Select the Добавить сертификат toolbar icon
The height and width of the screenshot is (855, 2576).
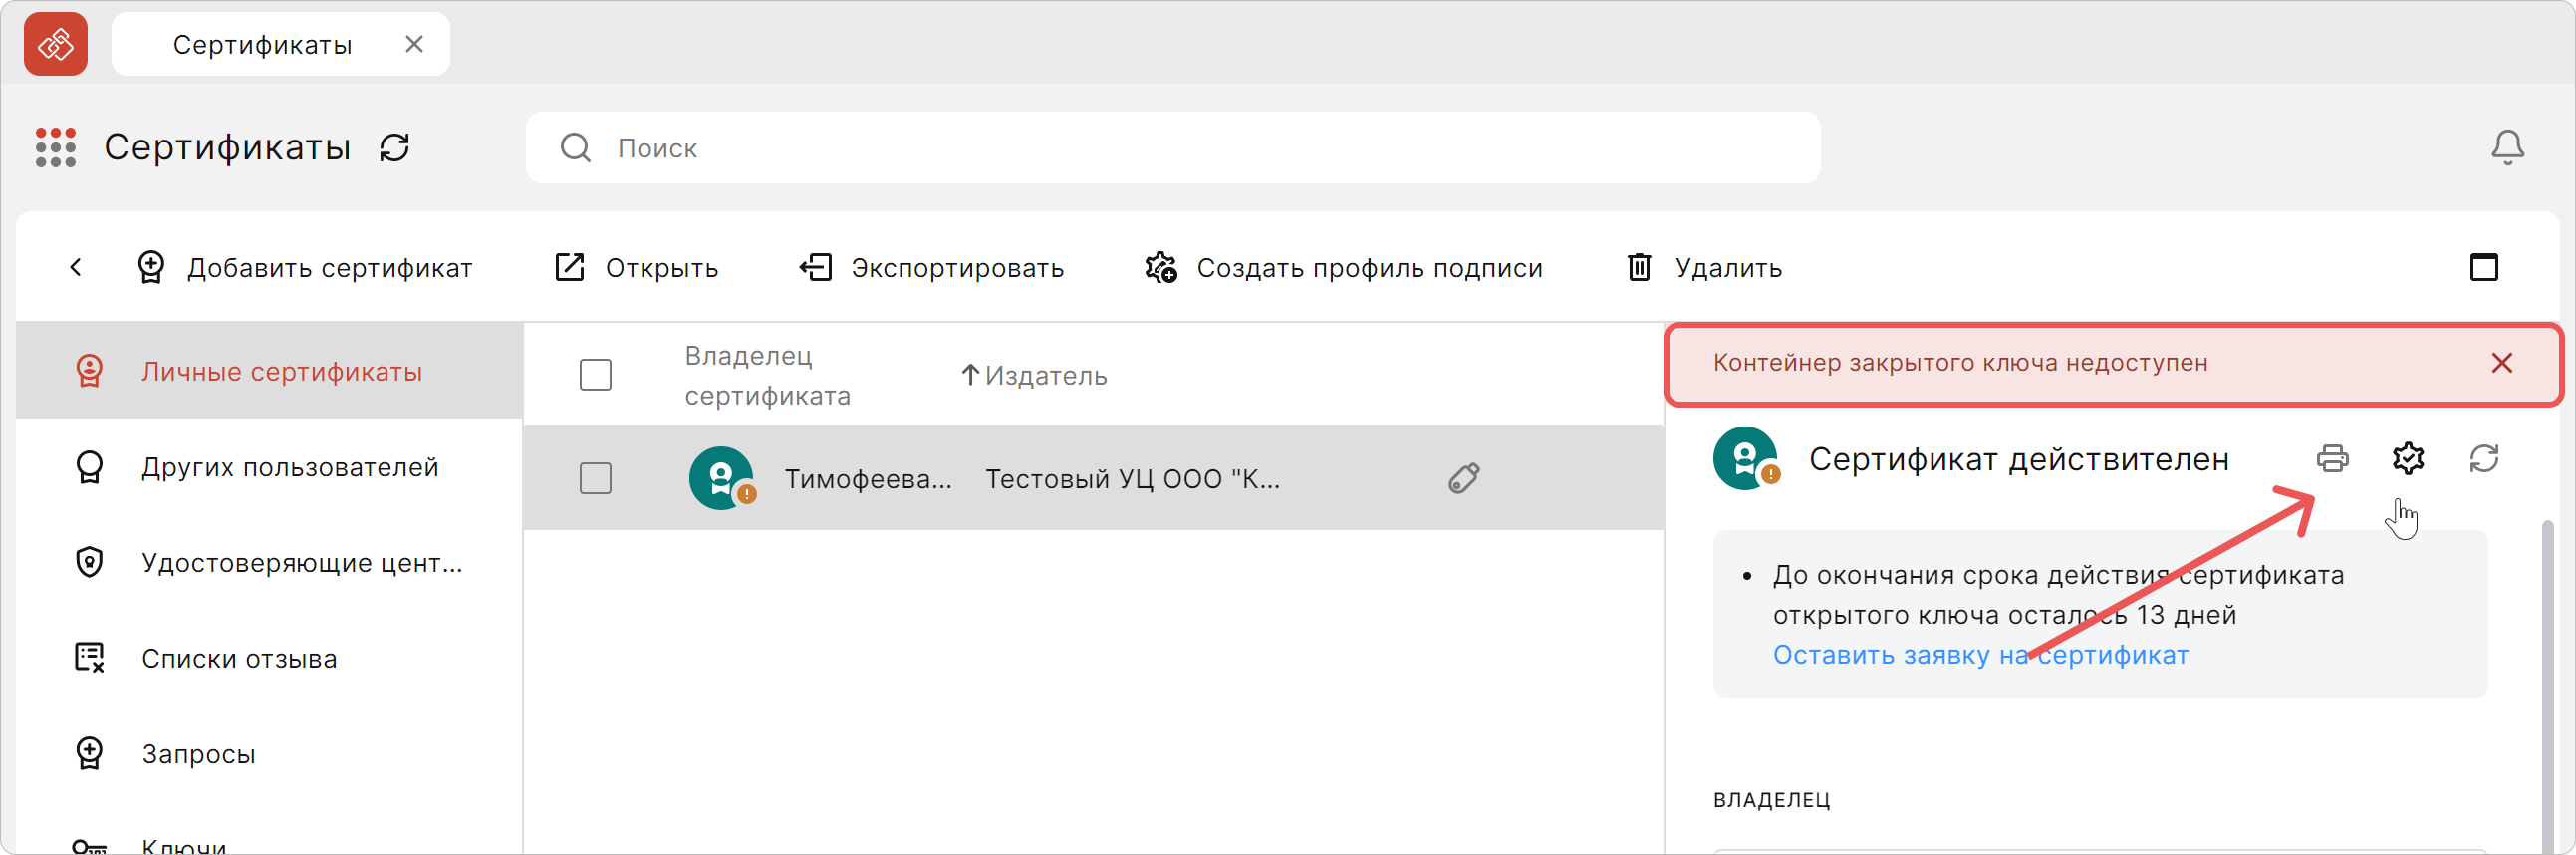tap(150, 267)
